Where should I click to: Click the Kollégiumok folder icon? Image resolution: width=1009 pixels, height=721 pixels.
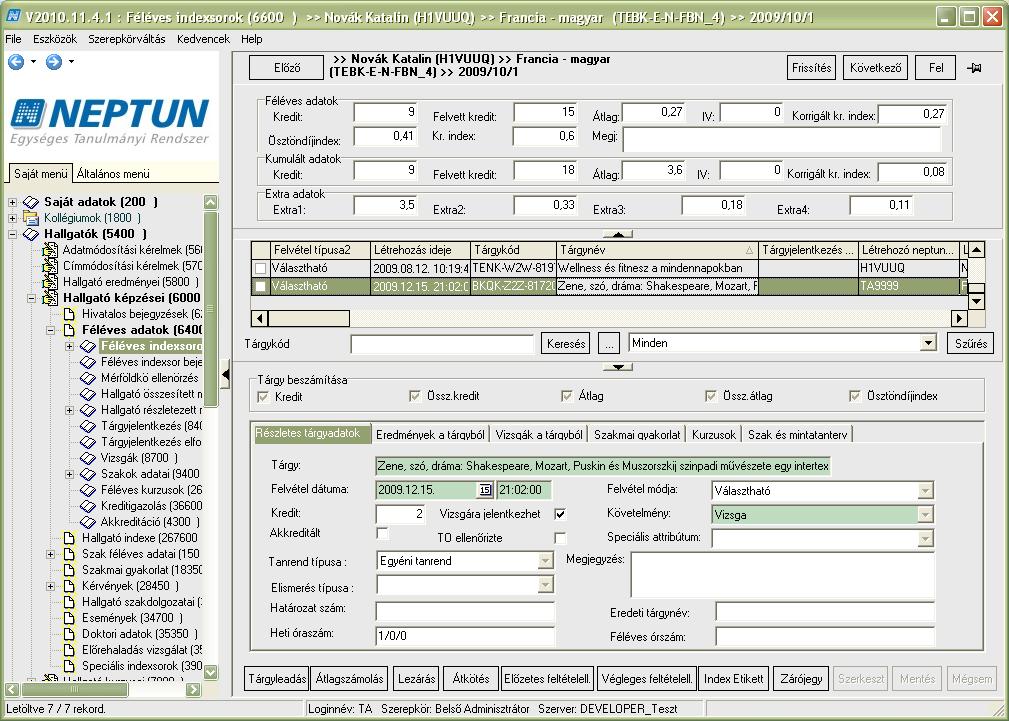click(x=31, y=218)
